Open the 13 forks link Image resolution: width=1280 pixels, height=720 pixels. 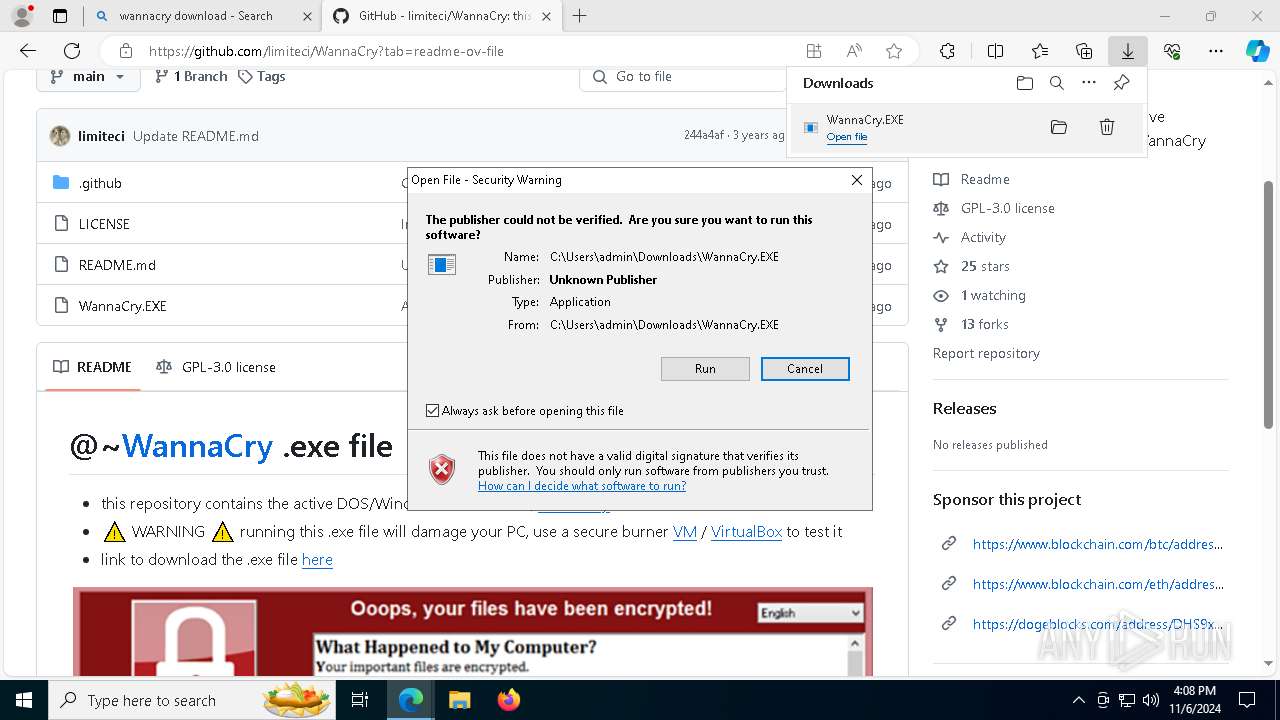point(971,324)
